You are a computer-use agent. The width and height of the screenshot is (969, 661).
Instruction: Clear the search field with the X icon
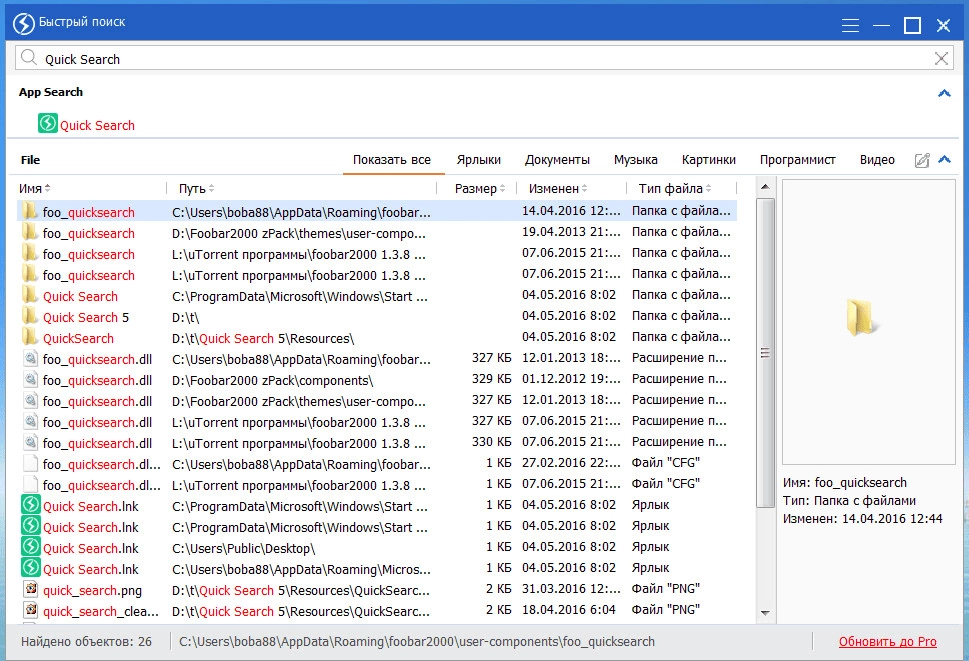[x=941, y=59]
